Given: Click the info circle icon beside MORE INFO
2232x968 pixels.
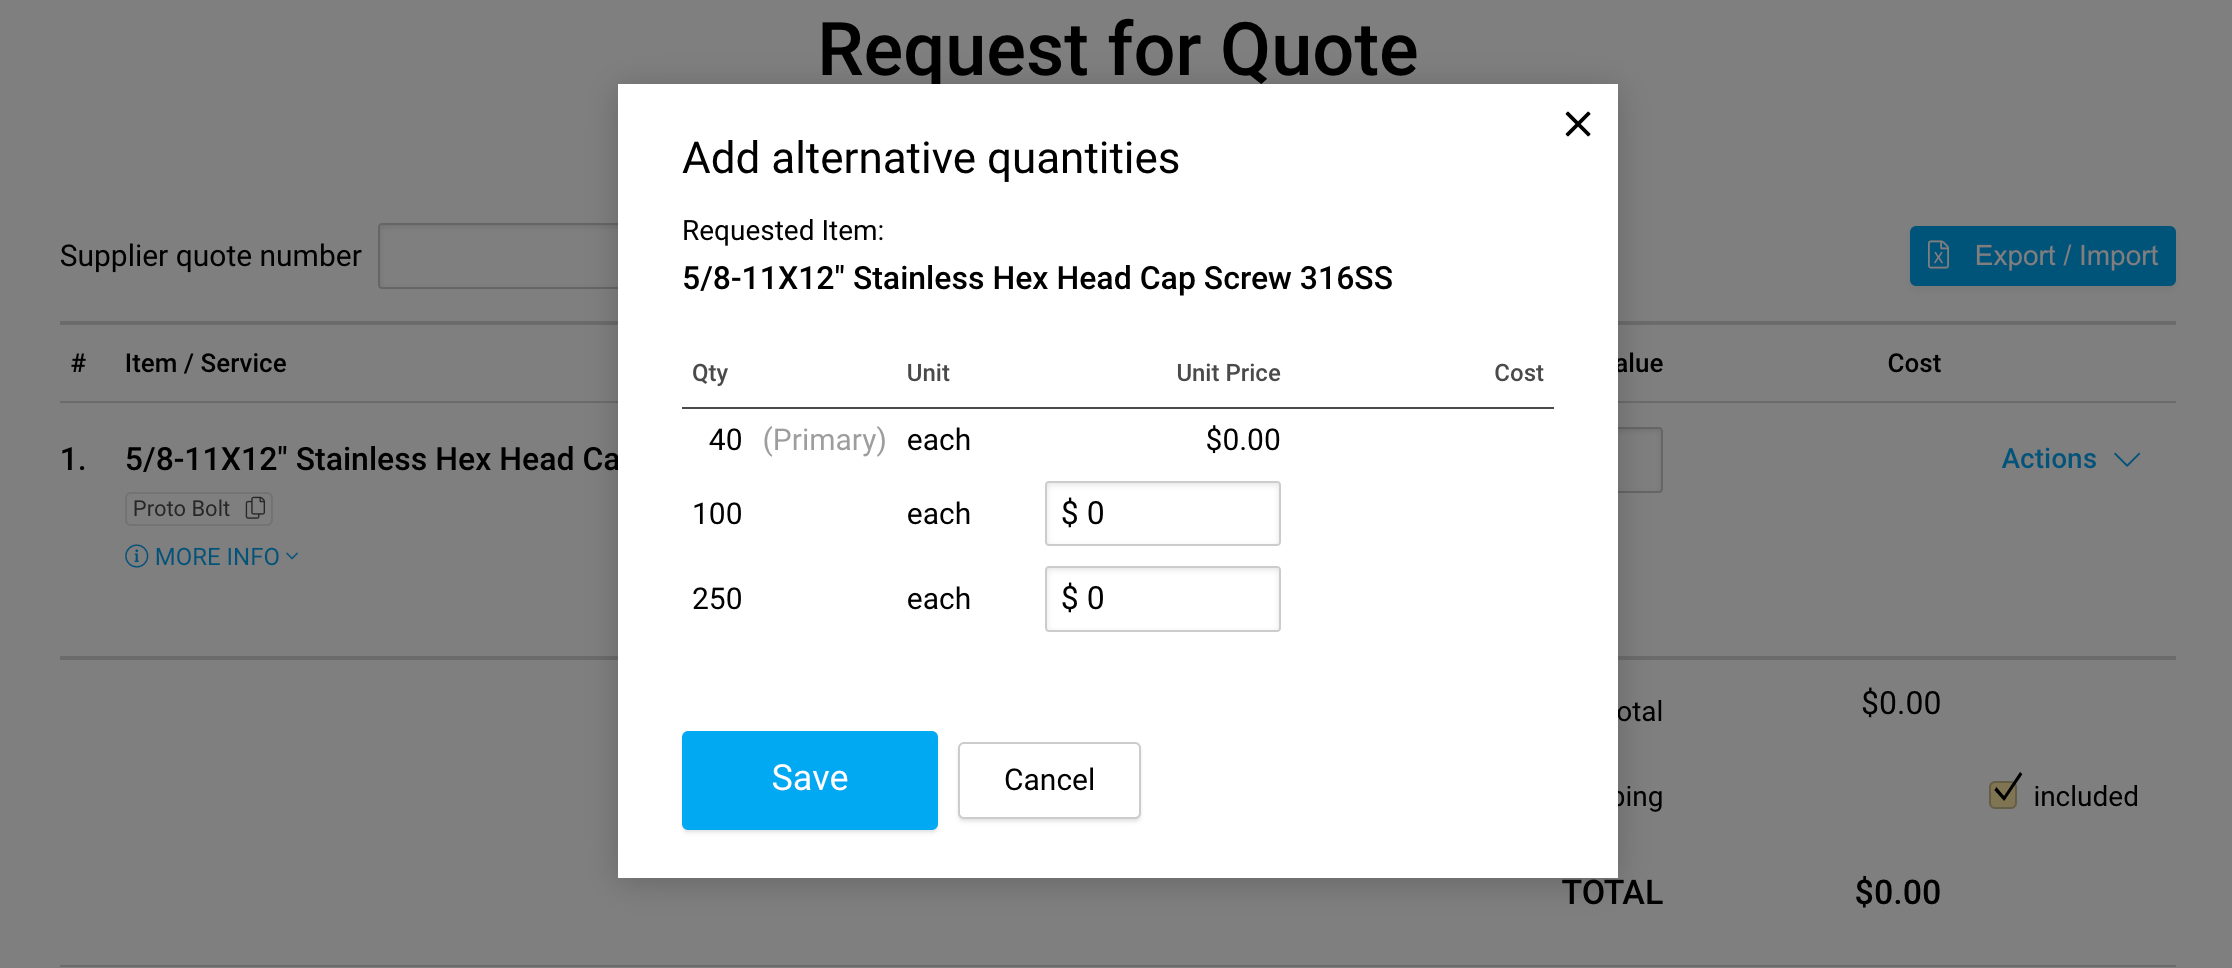Looking at the screenshot, I should pyautogui.click(x=136, y=557).
